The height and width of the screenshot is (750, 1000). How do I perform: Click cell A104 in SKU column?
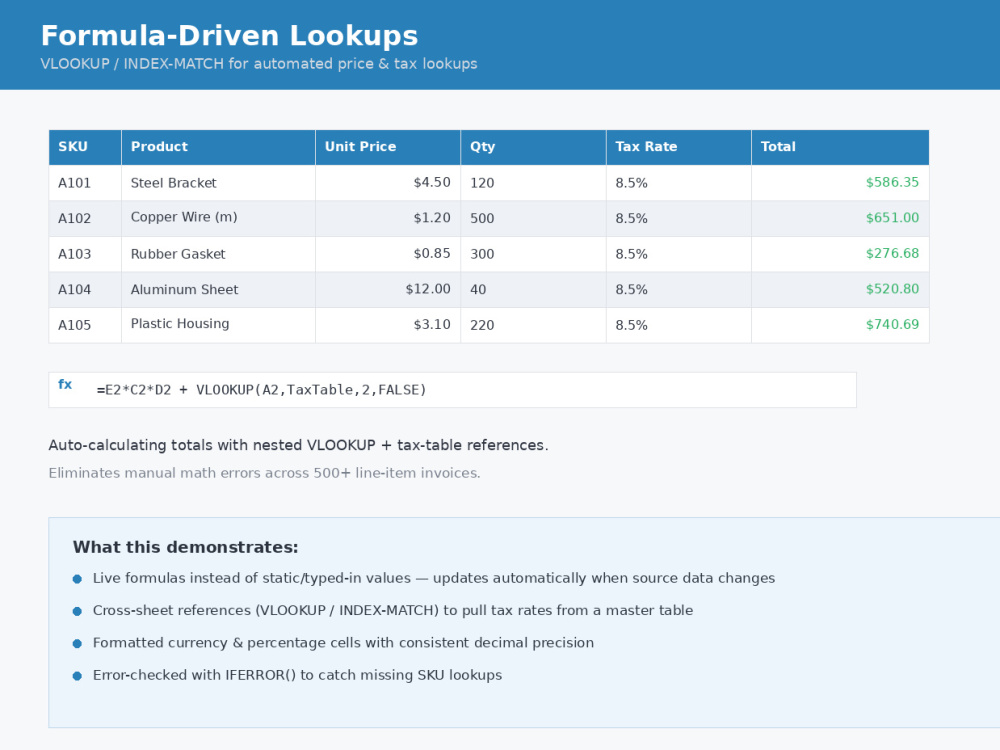[85, 290]
